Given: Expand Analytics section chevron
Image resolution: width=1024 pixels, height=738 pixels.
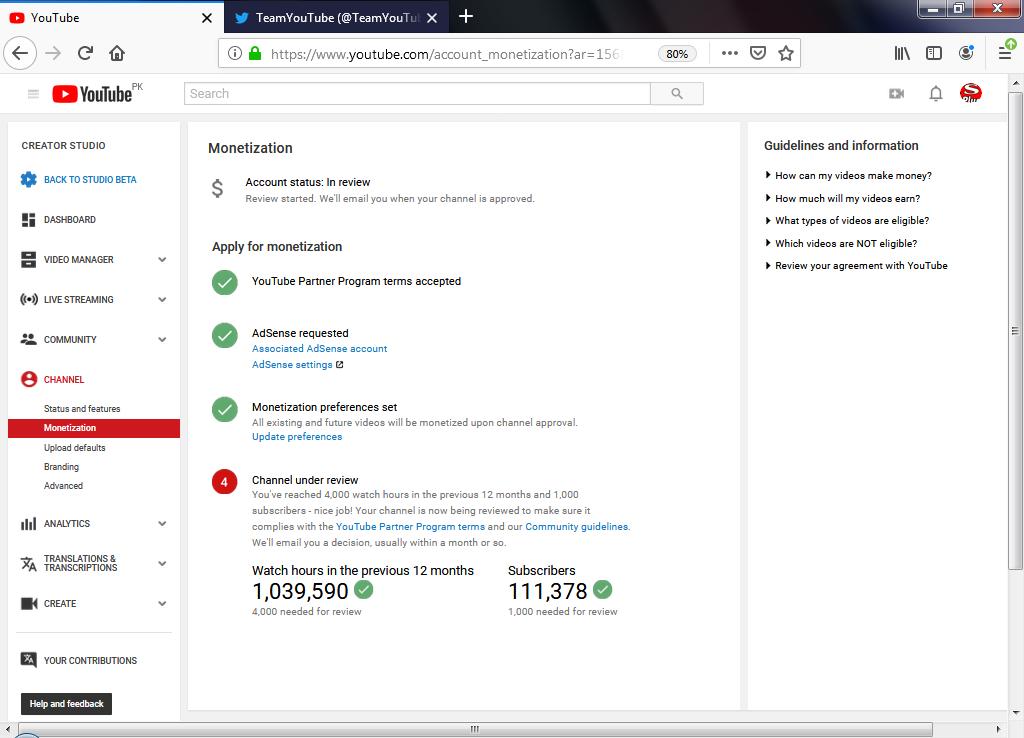Looking at the screenshot, I should pos(162,523).
